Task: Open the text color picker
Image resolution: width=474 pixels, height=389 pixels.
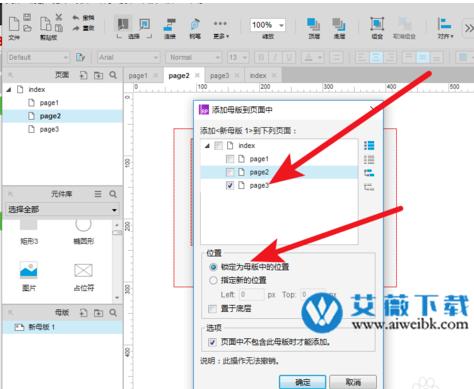Action: click(x=312, y=57)
